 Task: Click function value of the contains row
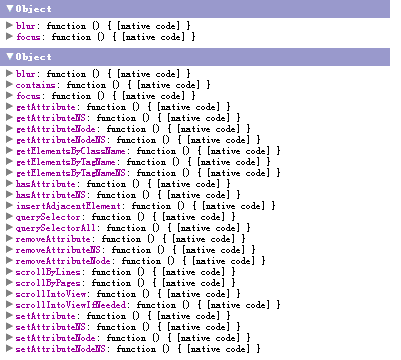(138, 85)
